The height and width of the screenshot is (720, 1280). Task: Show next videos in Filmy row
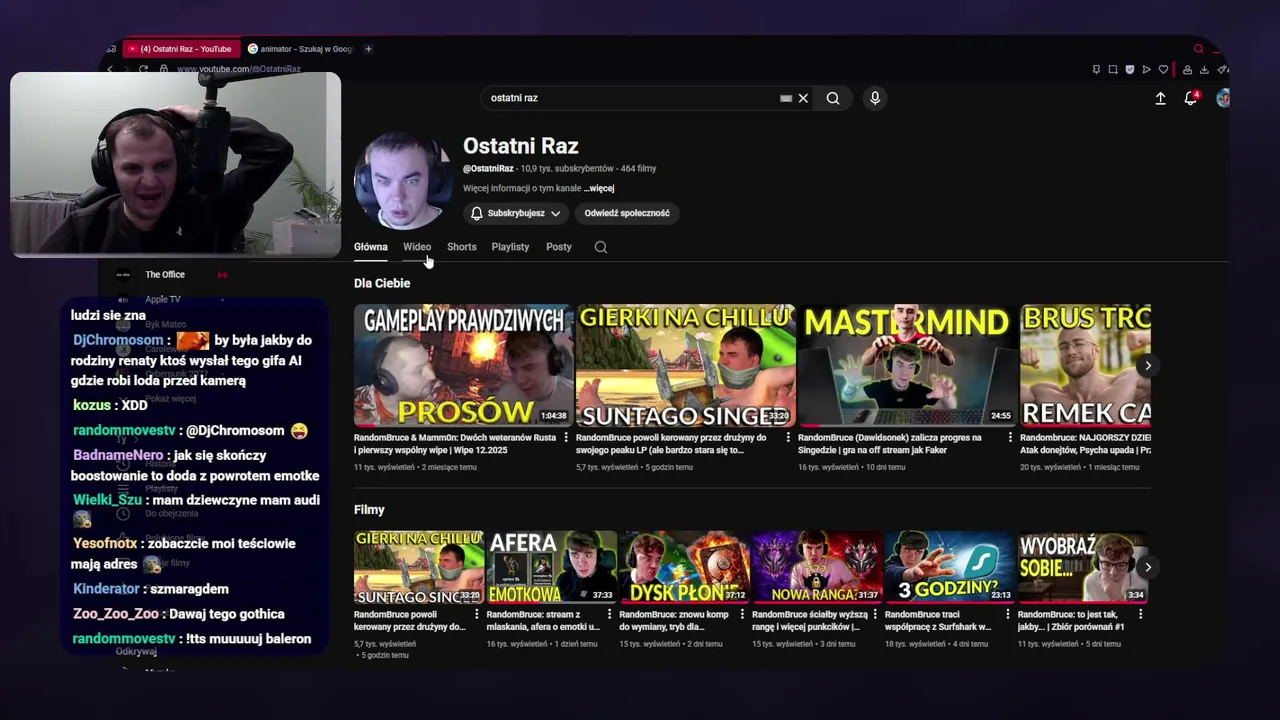coord(1147,567)
